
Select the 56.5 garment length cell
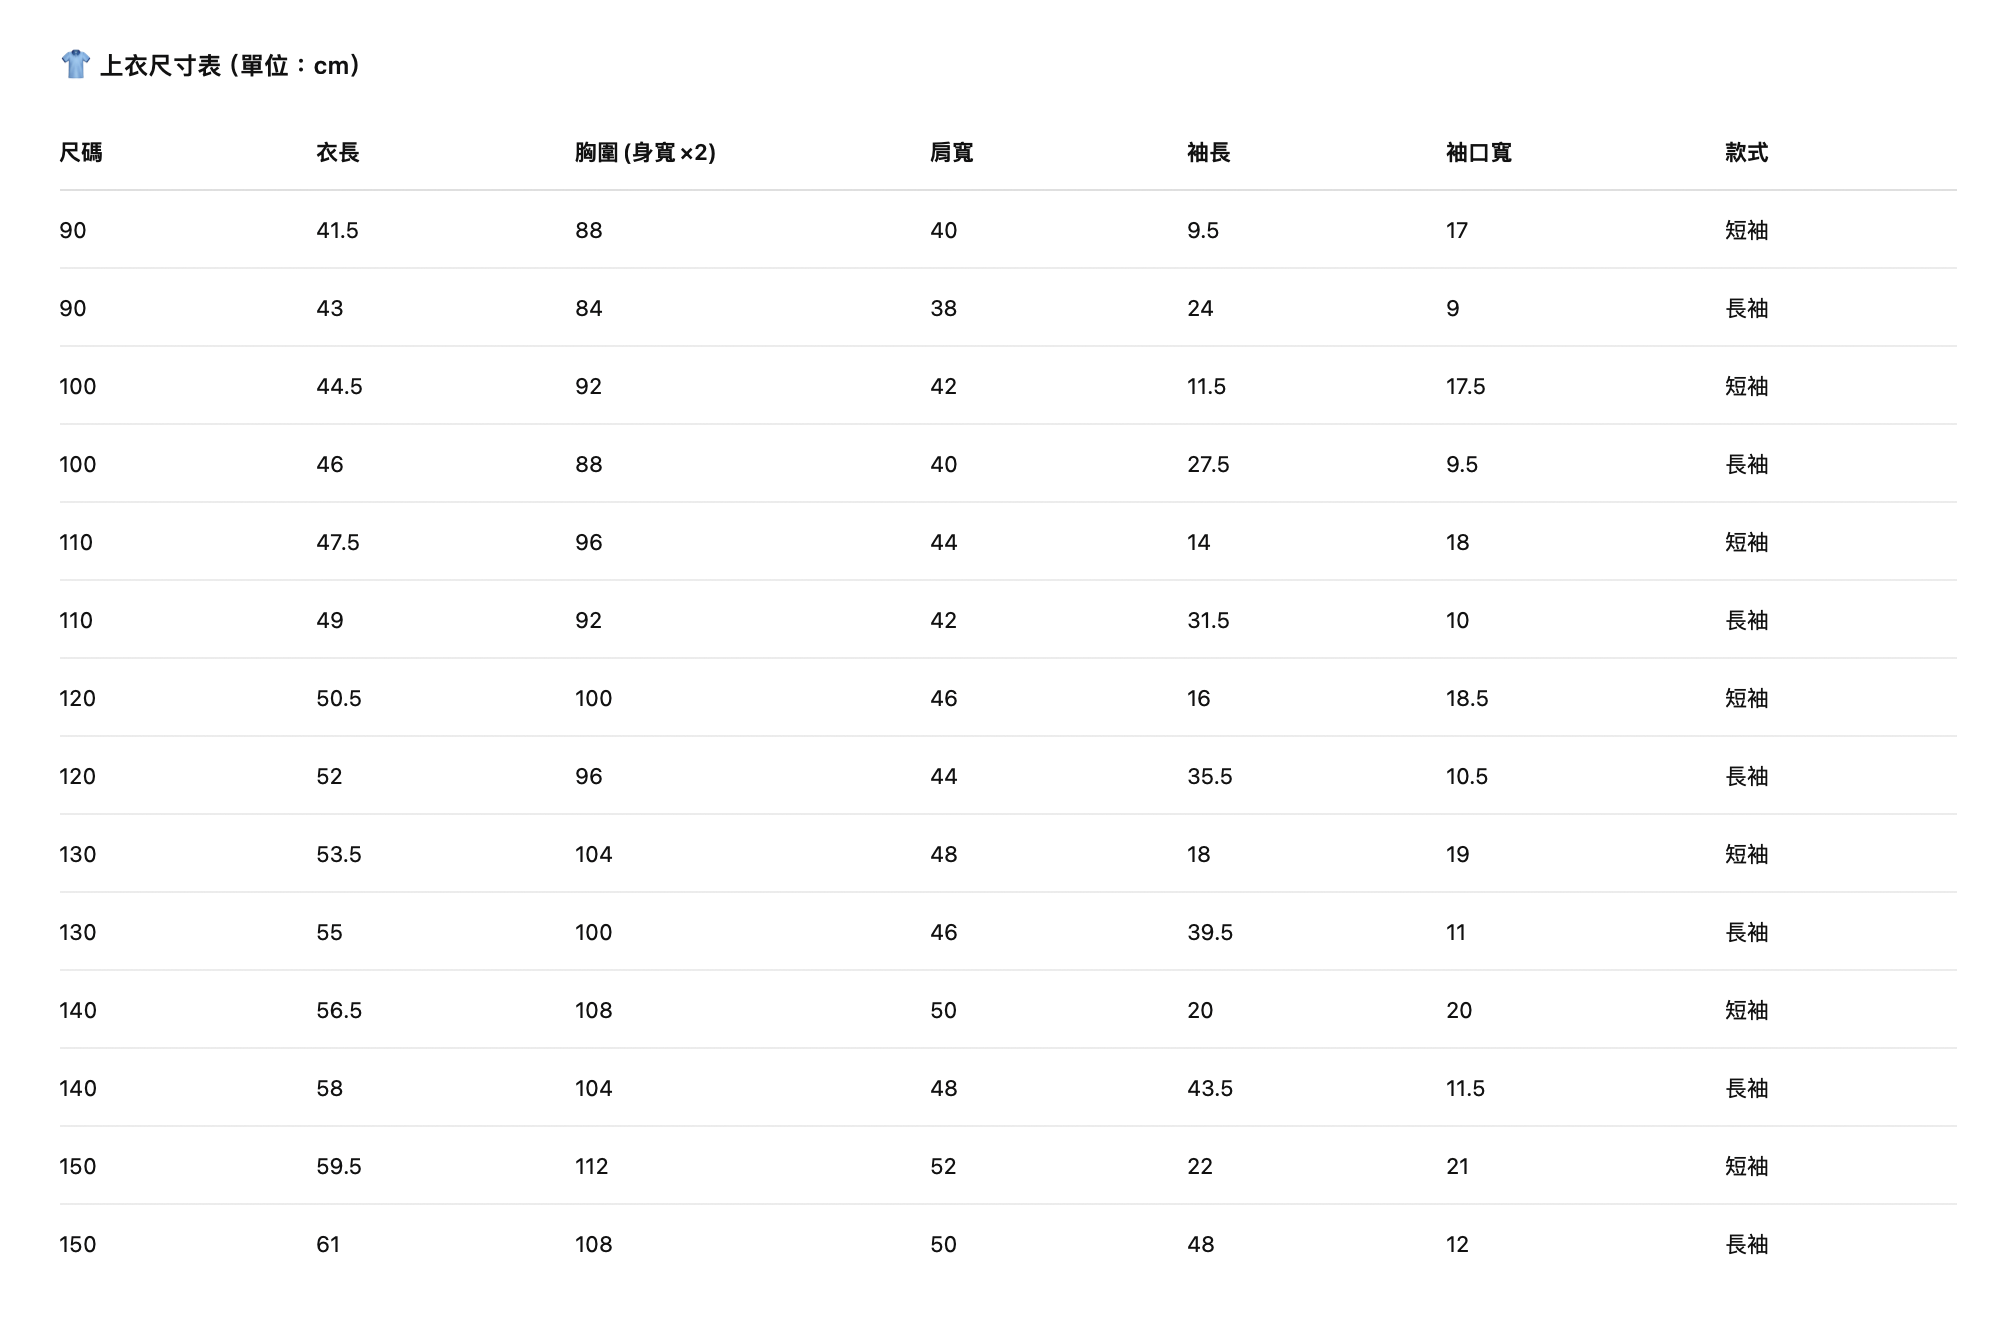(339, 1011)
